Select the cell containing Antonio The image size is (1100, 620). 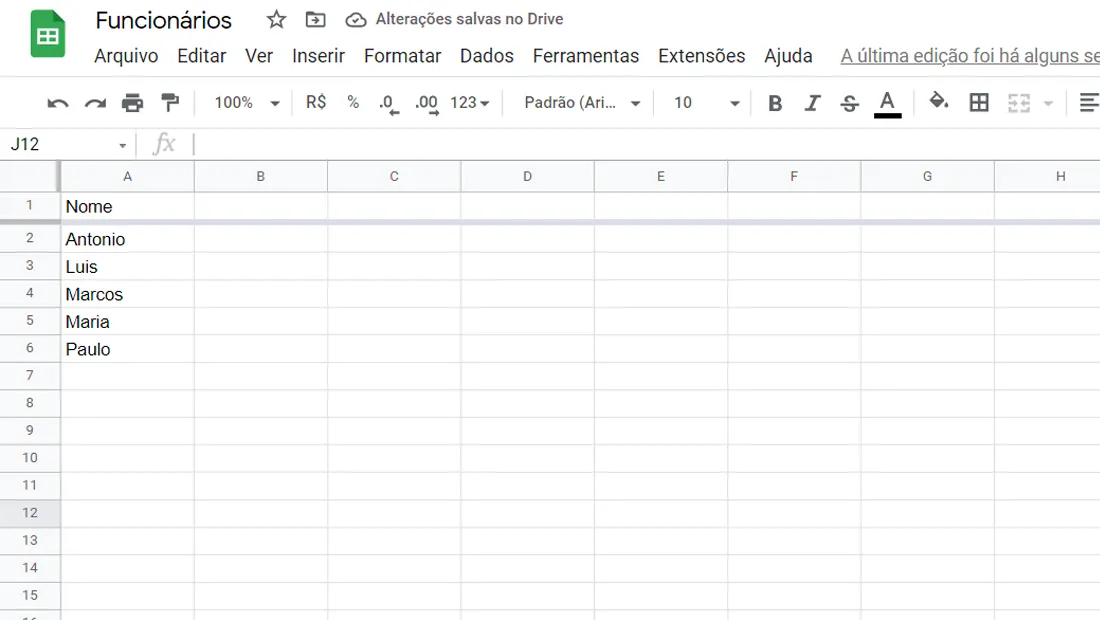(x=128, y=239)
